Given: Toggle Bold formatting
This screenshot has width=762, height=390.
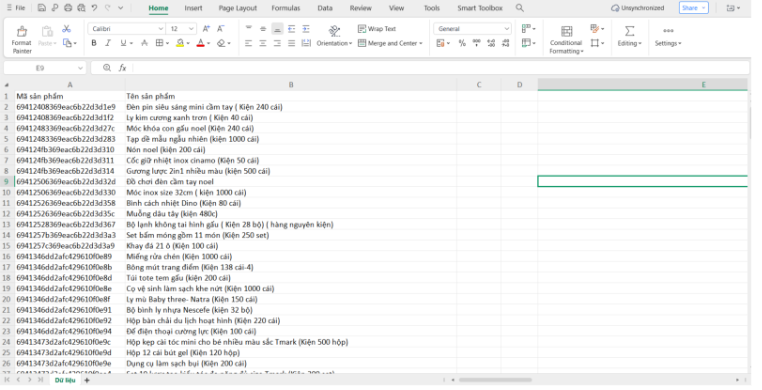Looking at the screenshot, I should coord(94,43).
